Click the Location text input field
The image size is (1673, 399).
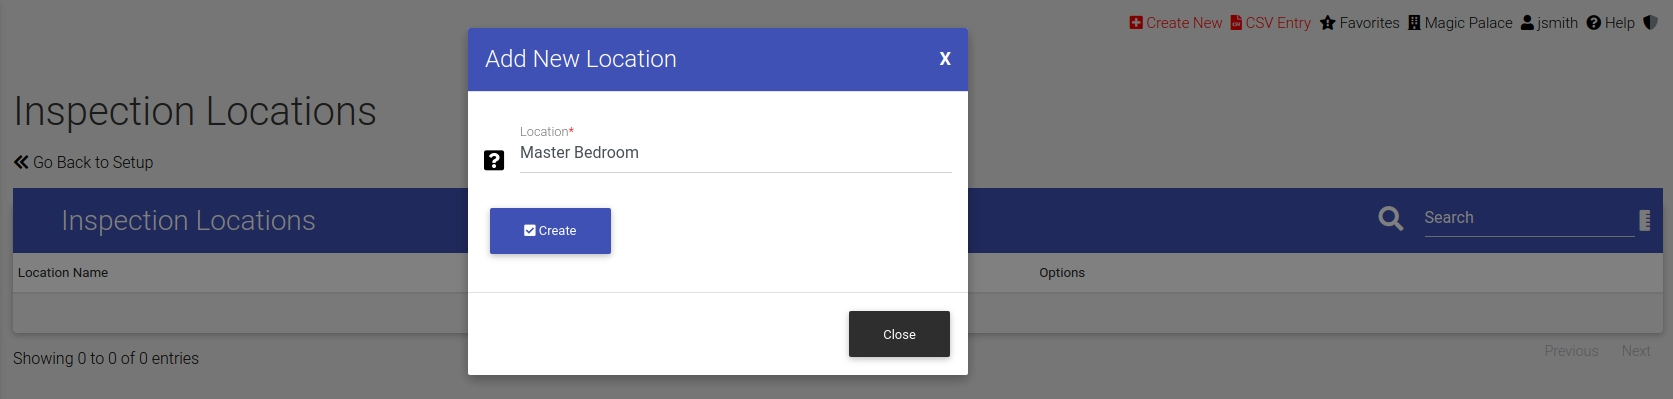coord(736,153)
